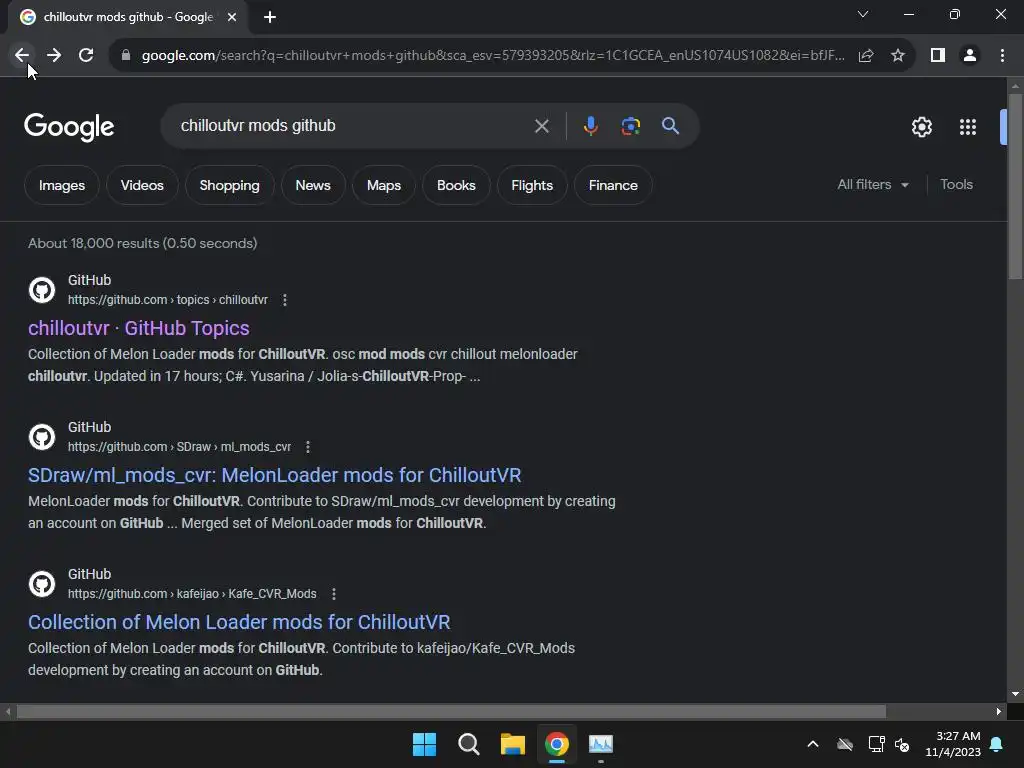Filter results by Videos
Image resolution: width=1024 pixels, height=768 pixels.
(x=142, y=185)
